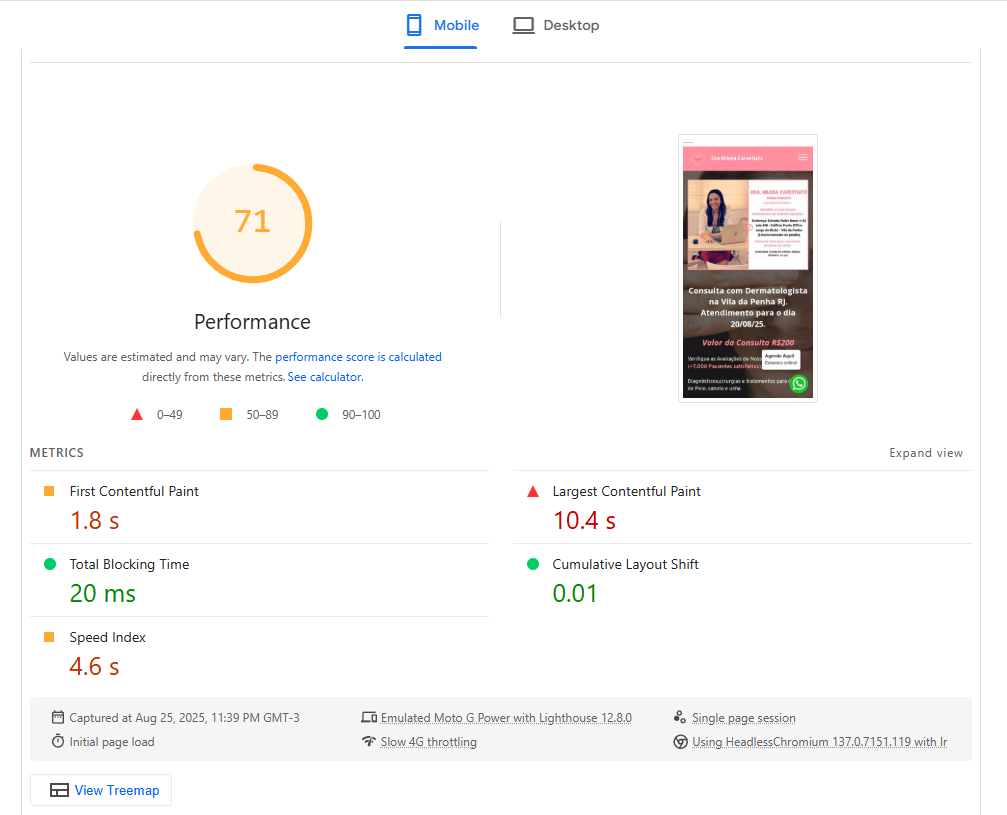
Task: Click the performance score gauge showing 71
Action: (x=252, y=222)
